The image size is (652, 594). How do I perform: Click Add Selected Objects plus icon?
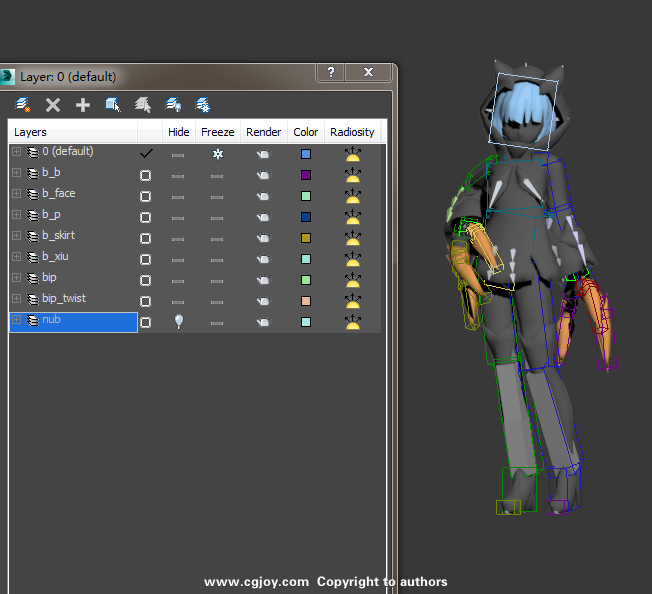tap(83, 104)
